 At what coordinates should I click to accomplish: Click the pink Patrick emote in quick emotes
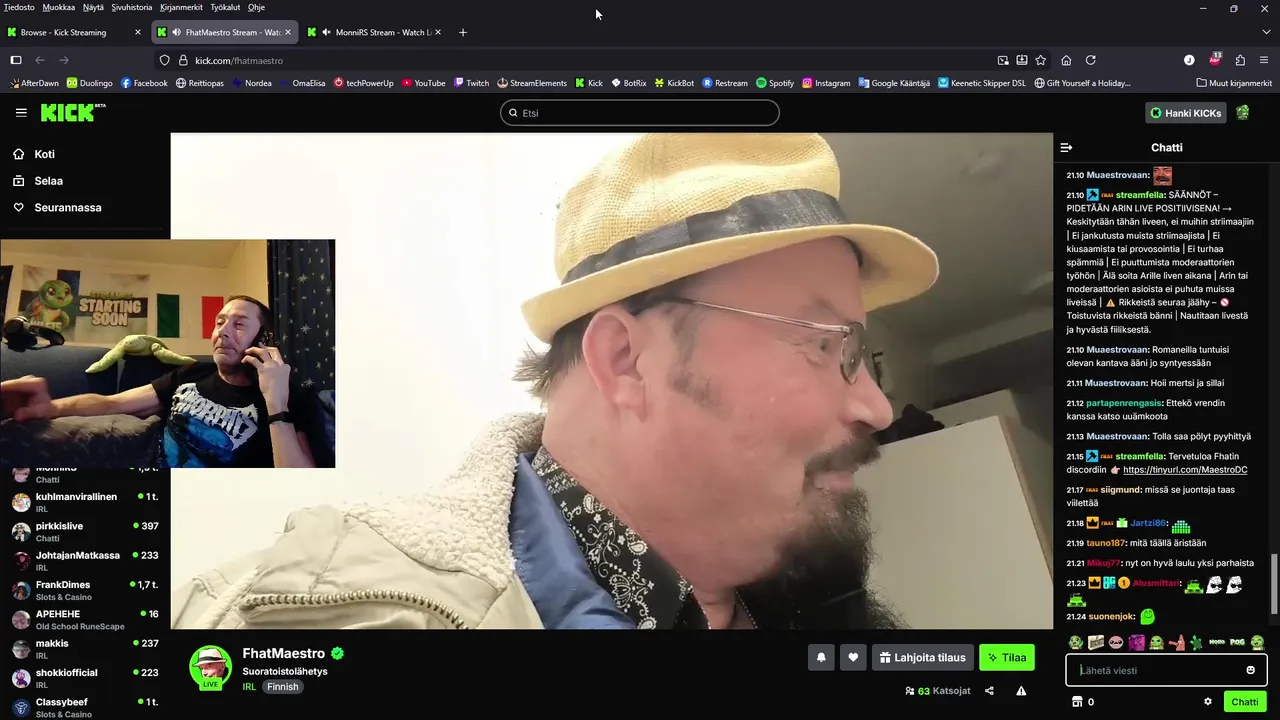click(x=1177, y=643)
